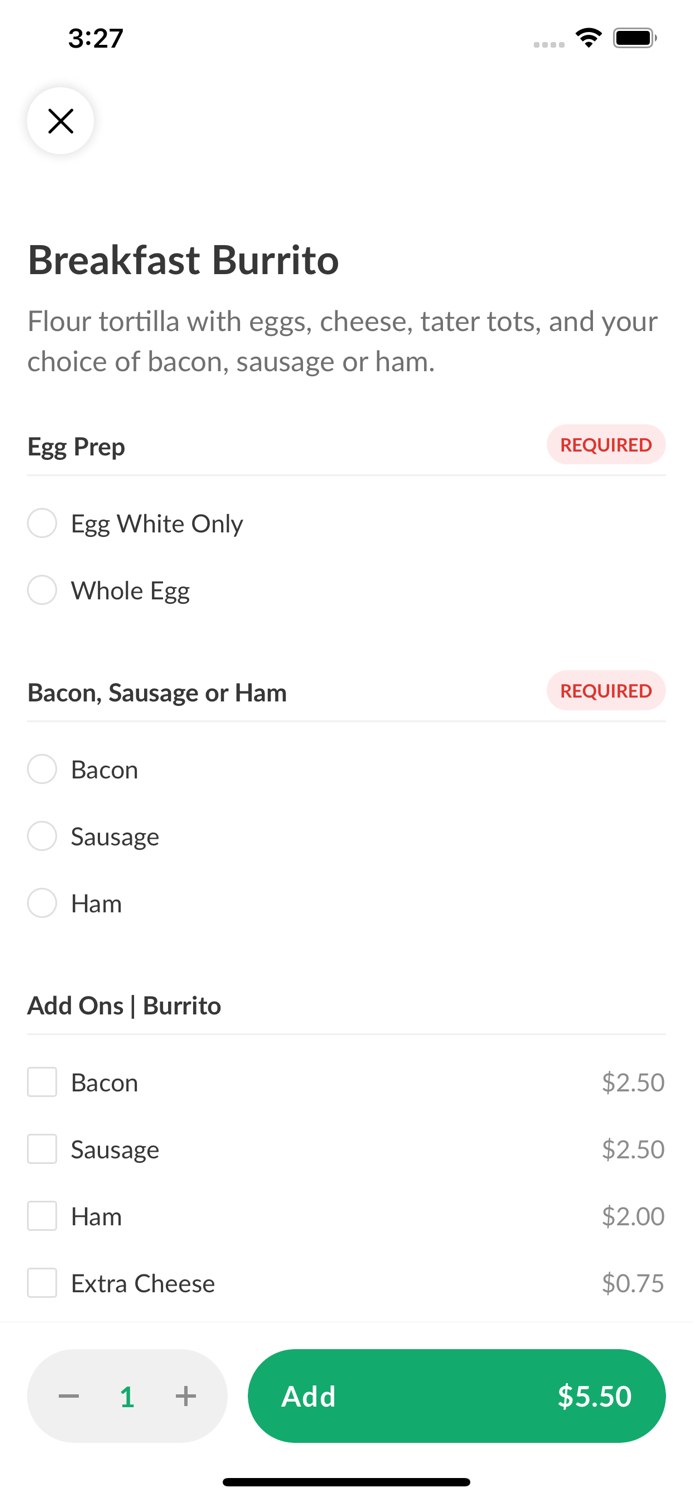Viewport: 693px width, 1500px height.
Task: Tap the plus icon to increase quantity
Action: (186, 1396)
